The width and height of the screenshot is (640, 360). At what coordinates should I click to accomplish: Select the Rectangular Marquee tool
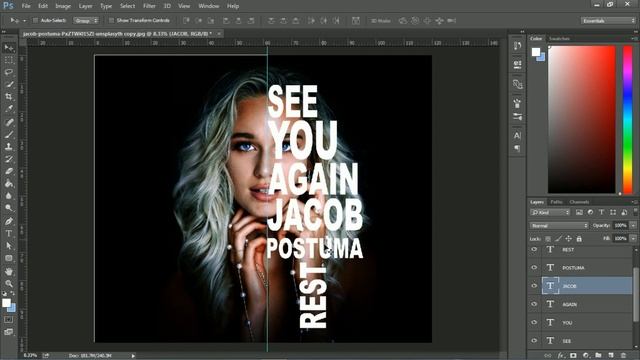click(9, 60)
